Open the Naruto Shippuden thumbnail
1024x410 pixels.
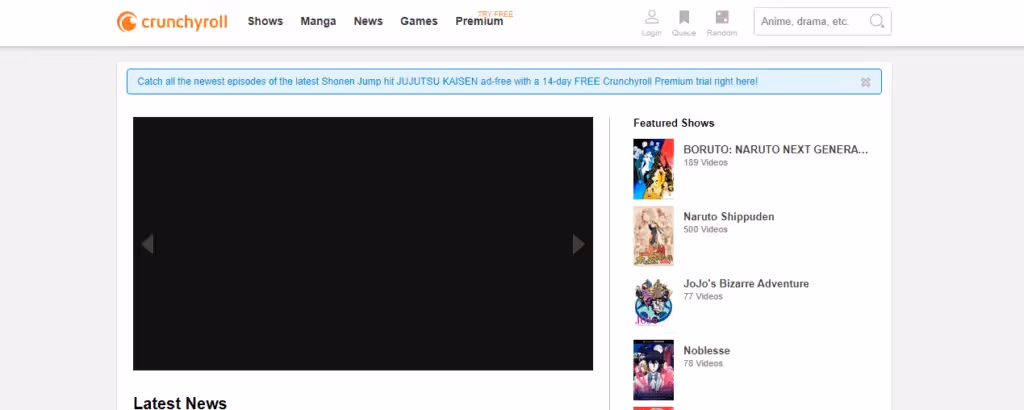[653, 236]
